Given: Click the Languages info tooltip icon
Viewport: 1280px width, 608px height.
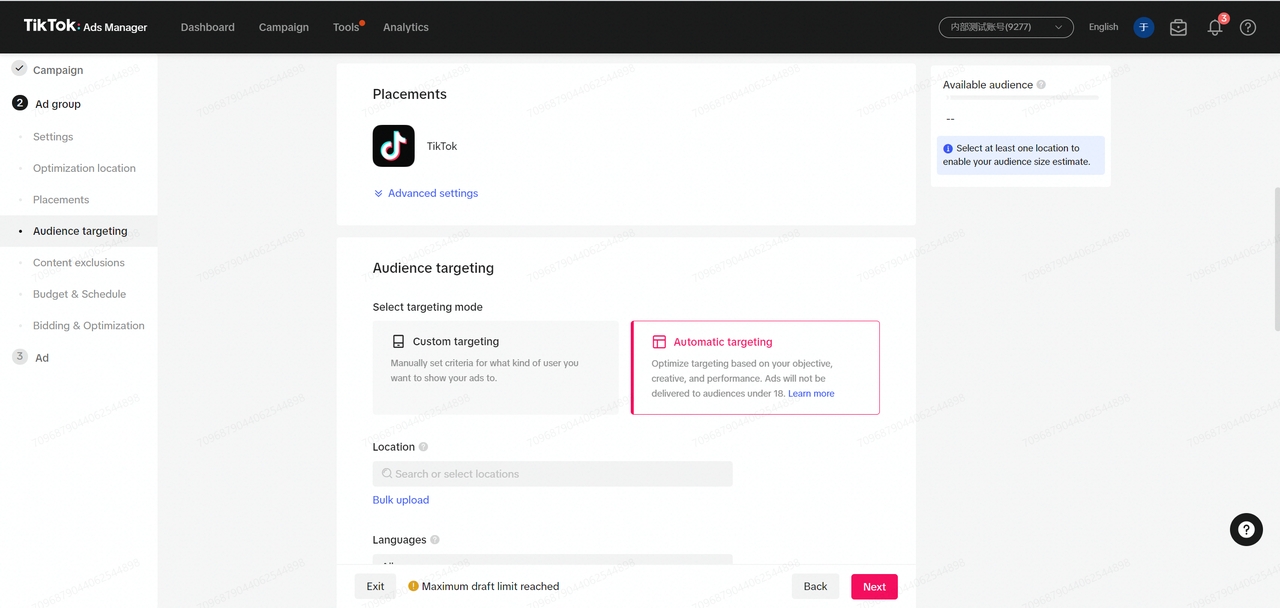Looking at the screenshot, I should click(x=435, y=540).
